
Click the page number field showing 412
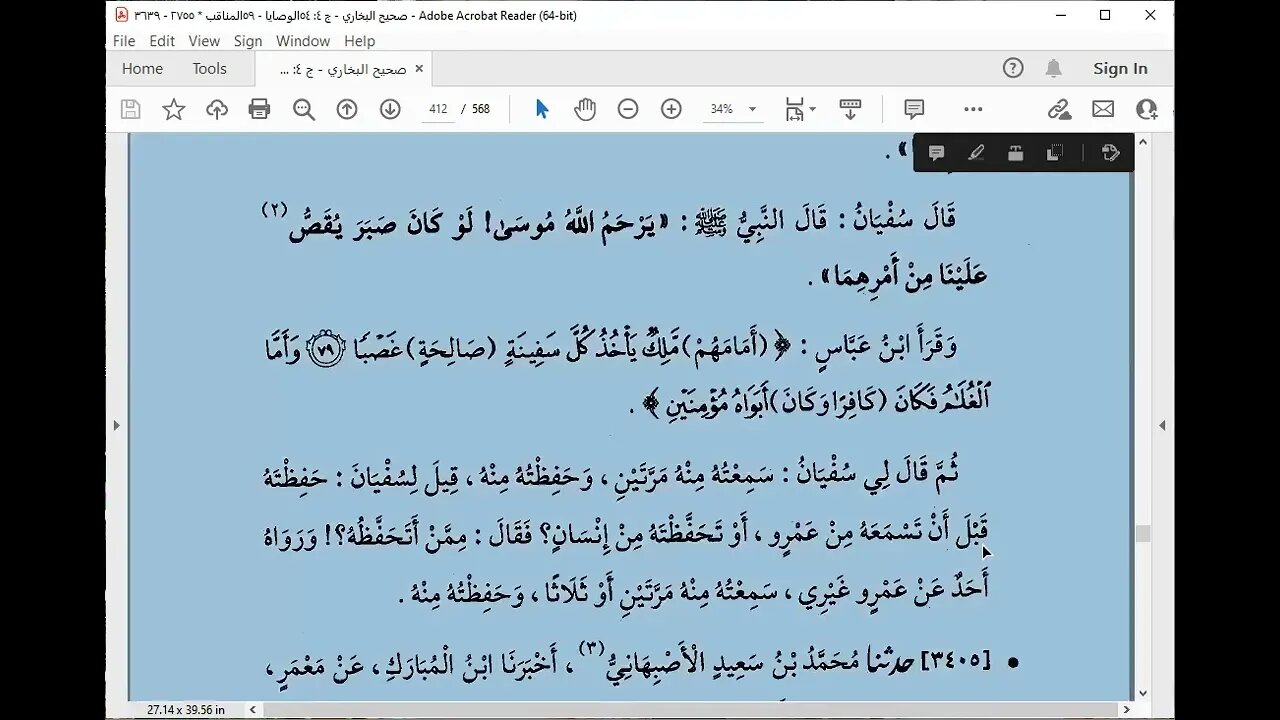438,109
